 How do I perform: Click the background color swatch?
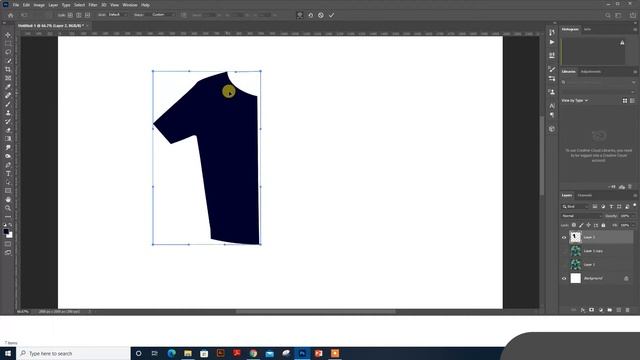10,236
